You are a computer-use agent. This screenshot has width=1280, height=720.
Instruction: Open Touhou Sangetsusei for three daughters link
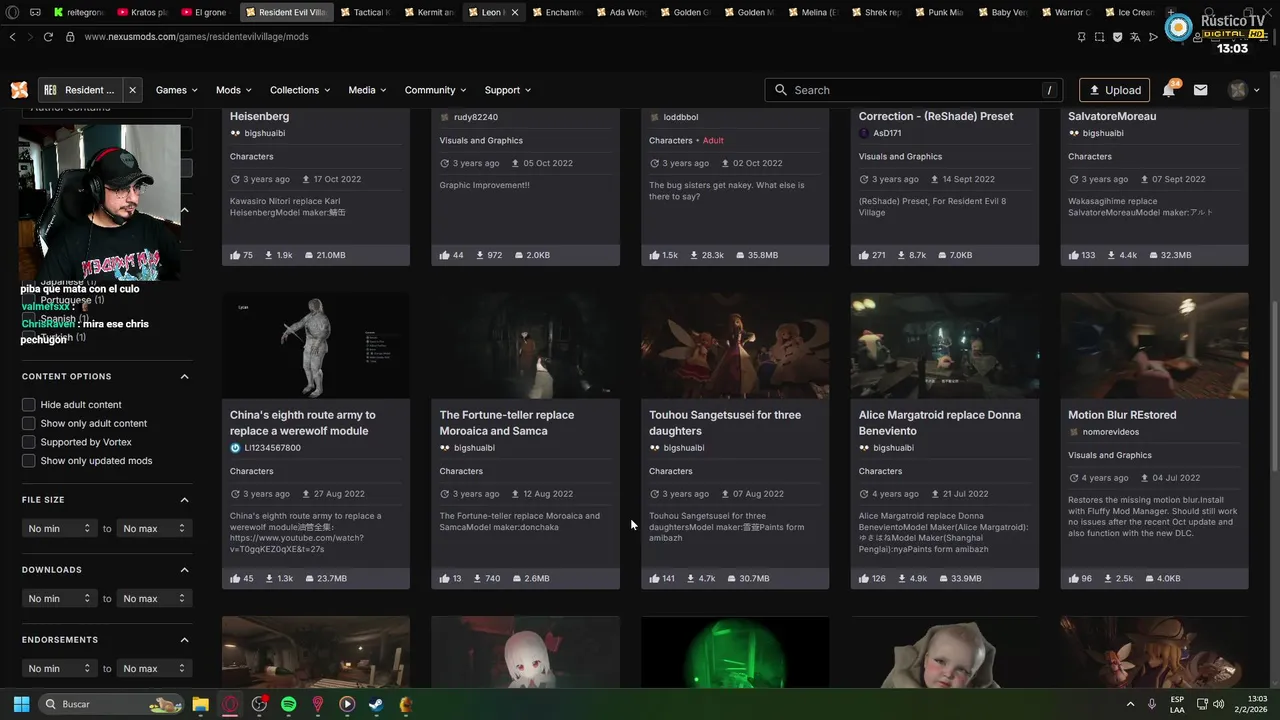[725, 423]
